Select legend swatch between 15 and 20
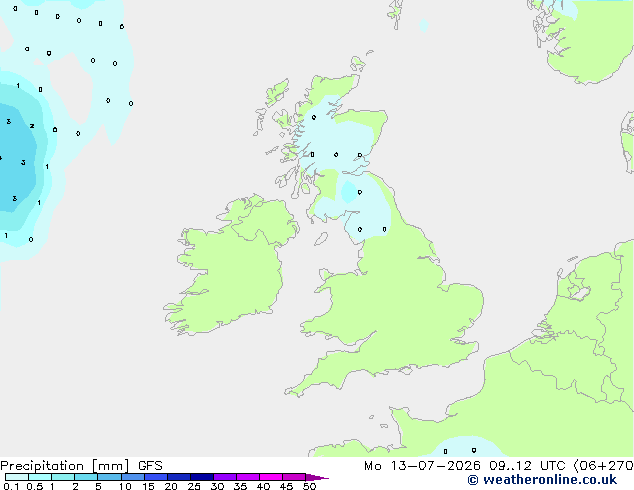Viewport: 634px width, 490px height. 155,477
